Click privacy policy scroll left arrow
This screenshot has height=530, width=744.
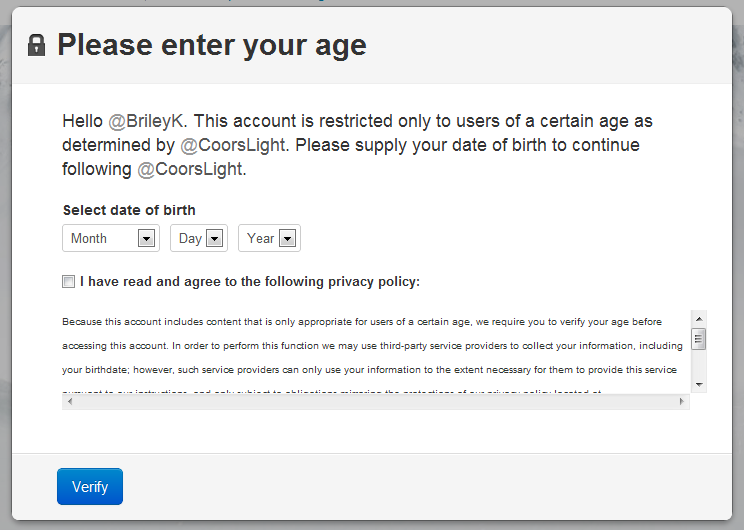68,401
